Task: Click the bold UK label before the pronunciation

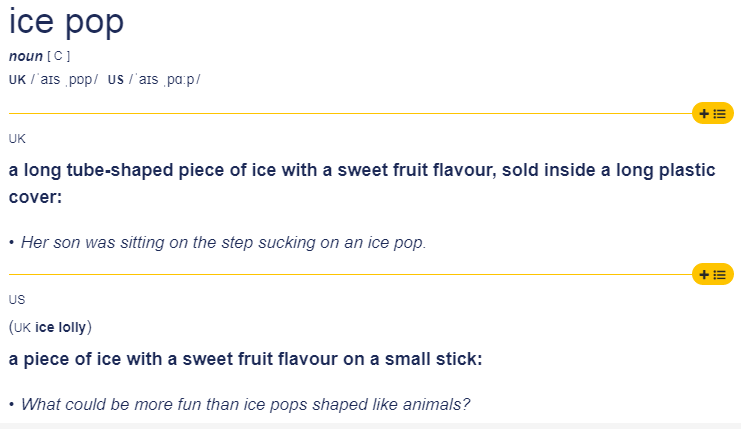Action: (17, 79)
